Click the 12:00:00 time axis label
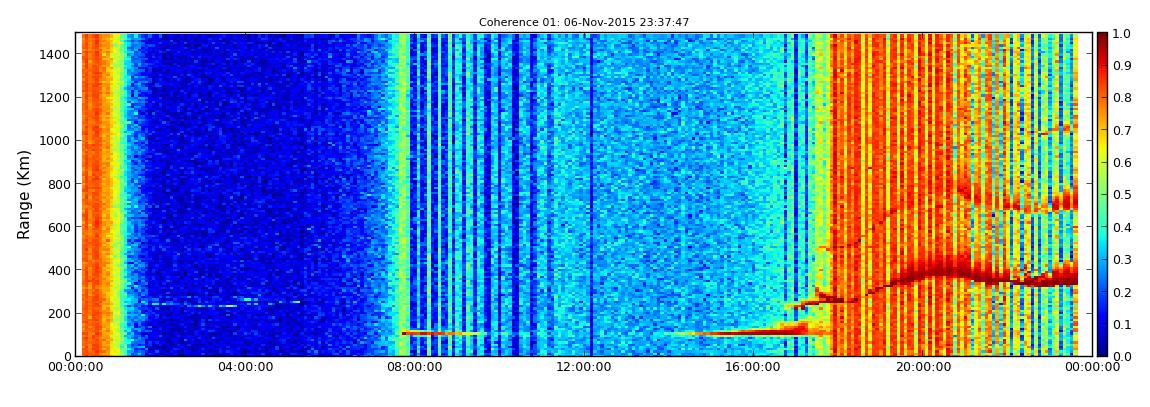Viewport: 1150px width, 407px height. click(582, 367)
